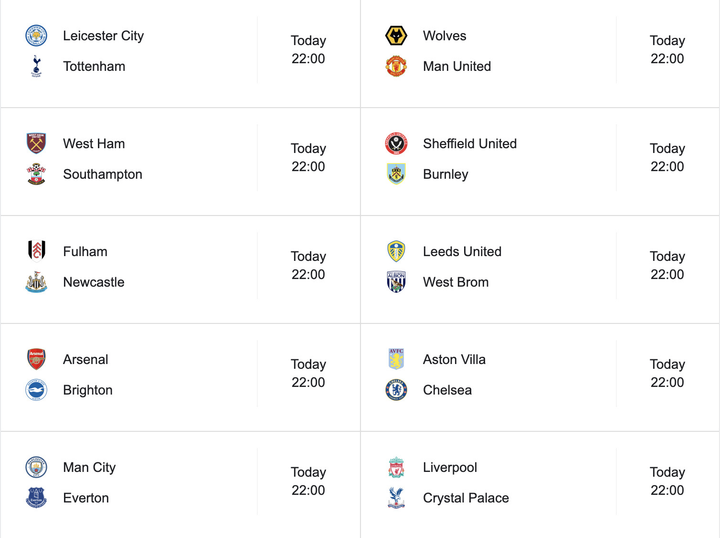Click the Arsenal club crest

(36, 360)
